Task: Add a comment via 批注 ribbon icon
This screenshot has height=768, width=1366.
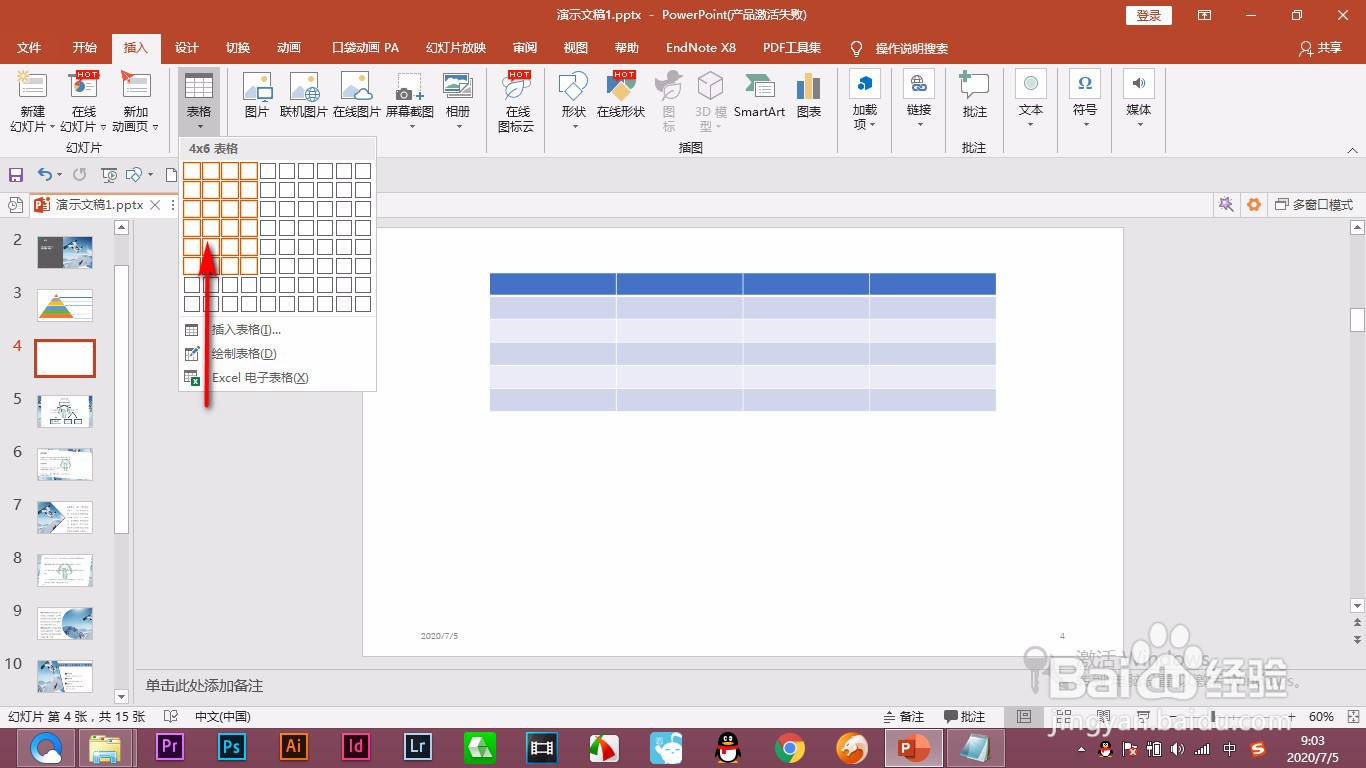Action: click(975, 96)
